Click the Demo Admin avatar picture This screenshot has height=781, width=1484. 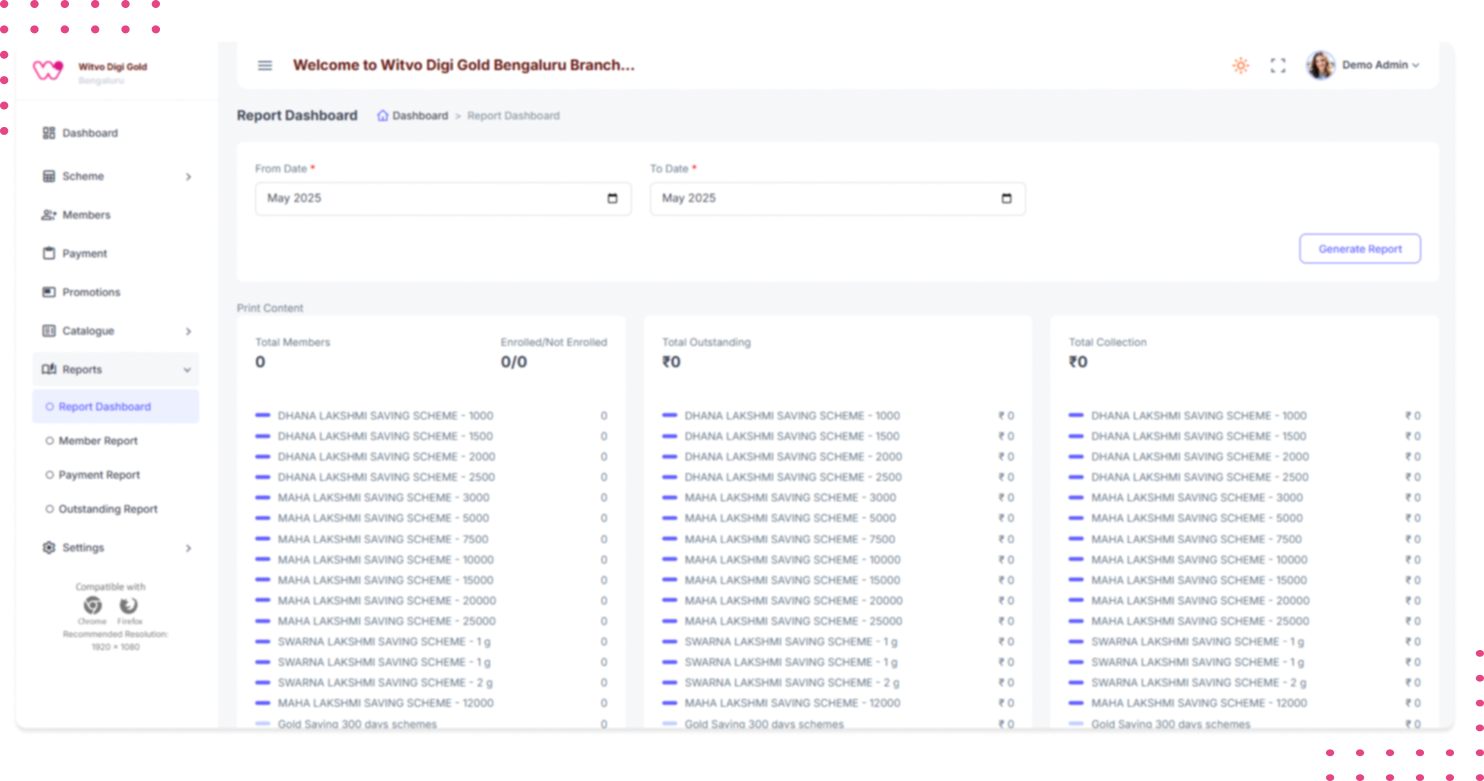coord(1321,65)
